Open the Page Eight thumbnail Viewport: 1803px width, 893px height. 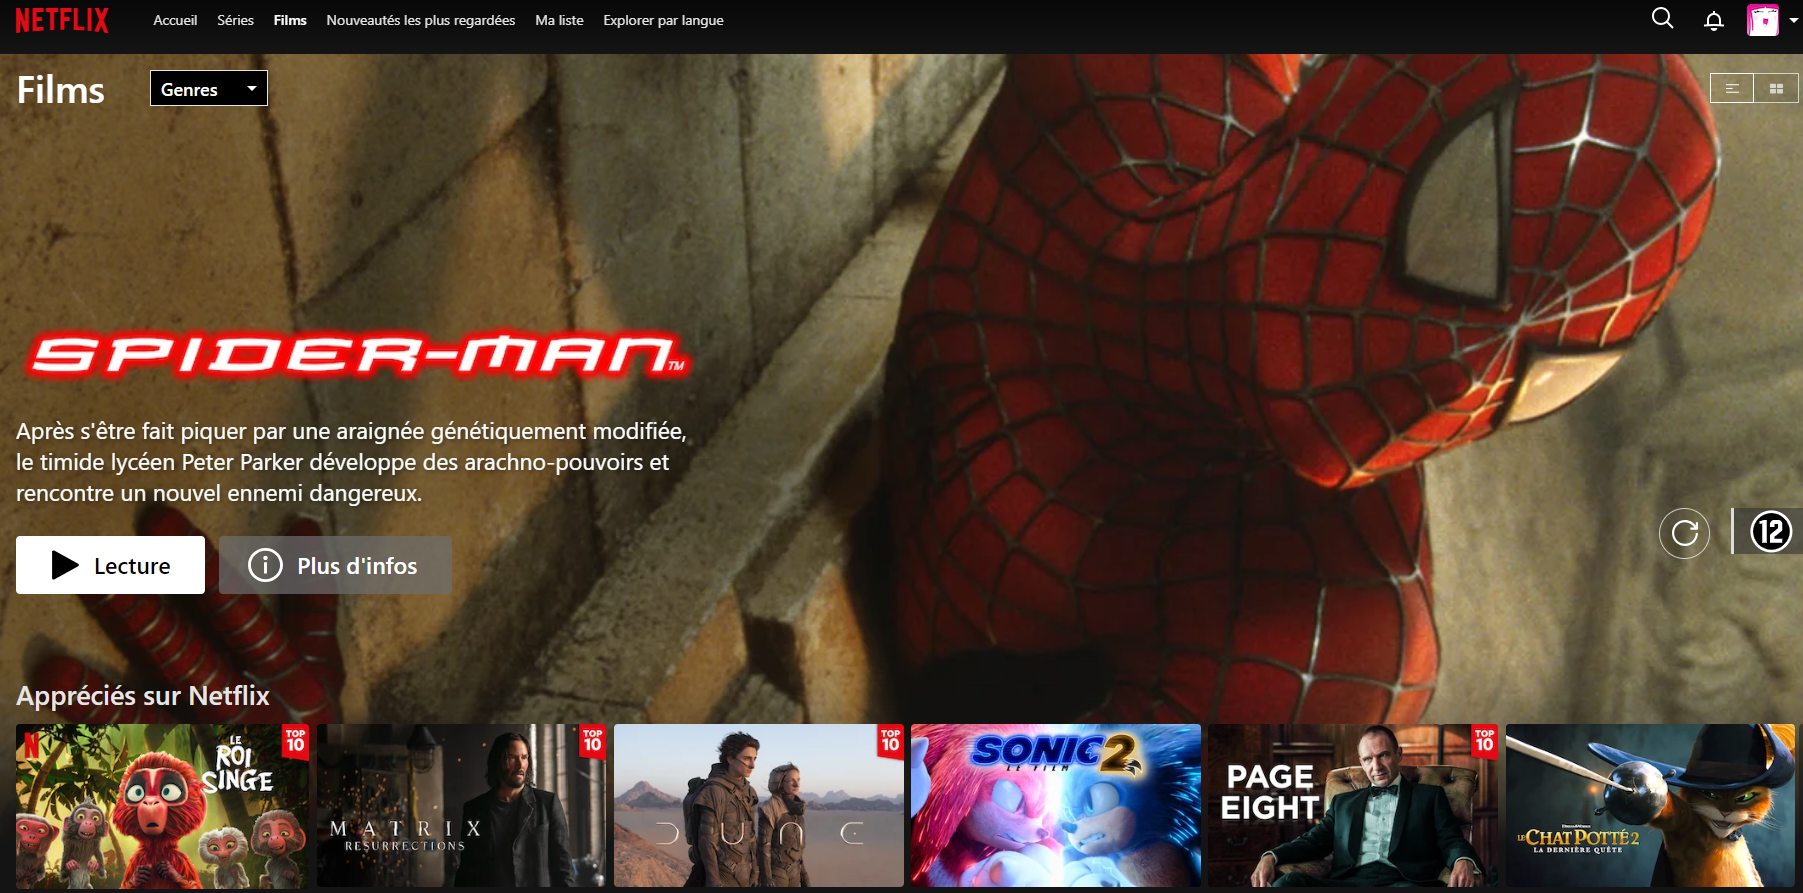[1353, 806]
